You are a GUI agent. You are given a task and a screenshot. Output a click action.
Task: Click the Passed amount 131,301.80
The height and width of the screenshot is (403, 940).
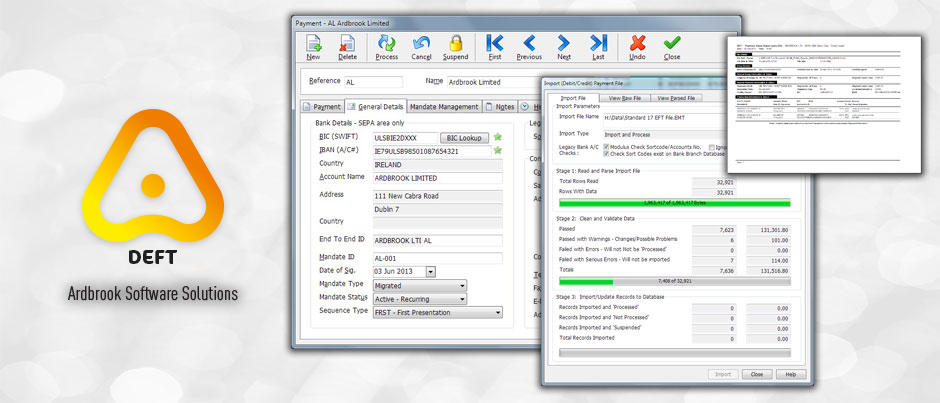768,229
